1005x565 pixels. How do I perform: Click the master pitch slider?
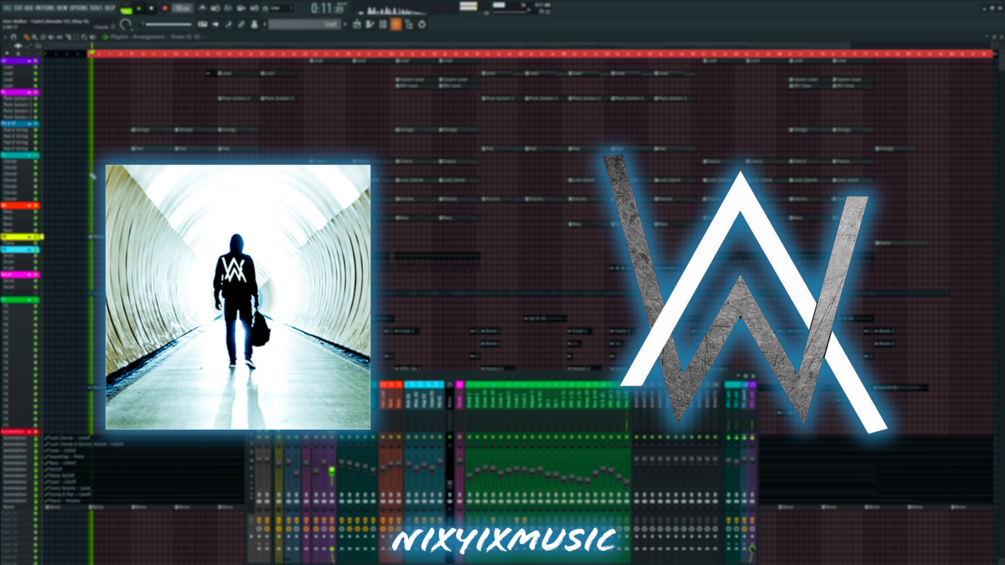(x=167, y=25)
